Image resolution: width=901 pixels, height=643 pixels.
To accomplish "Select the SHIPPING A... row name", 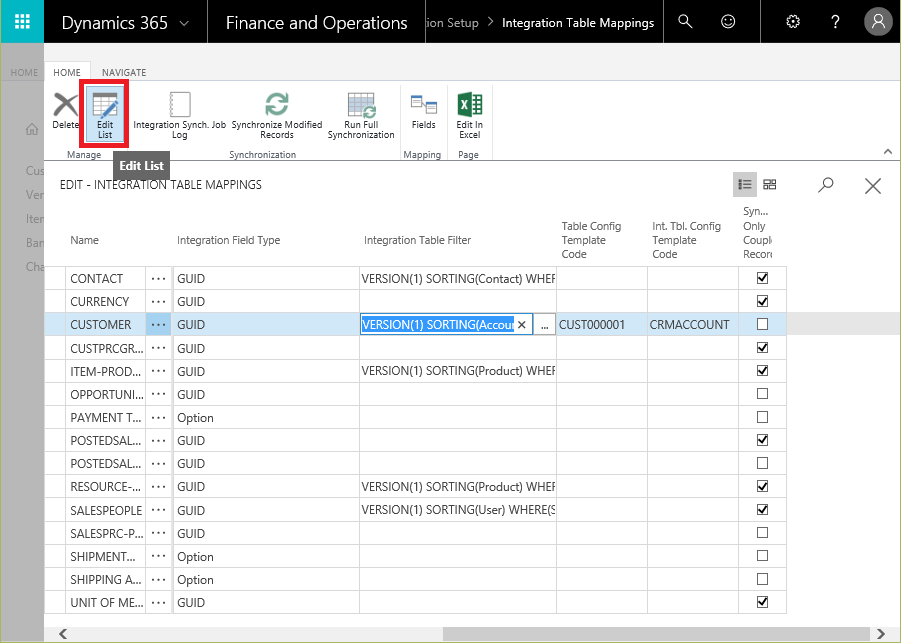I will [106, 580].
